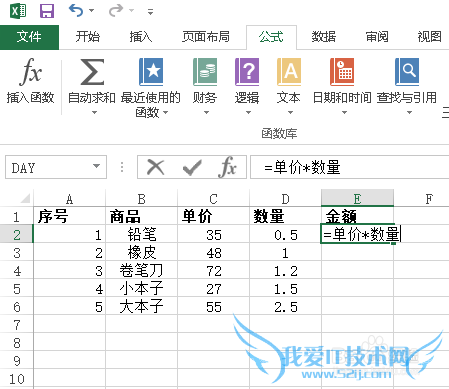The image size is (449, 389).
Task: Confirm the formula with the checkmark
Action: tap(192, 168)
